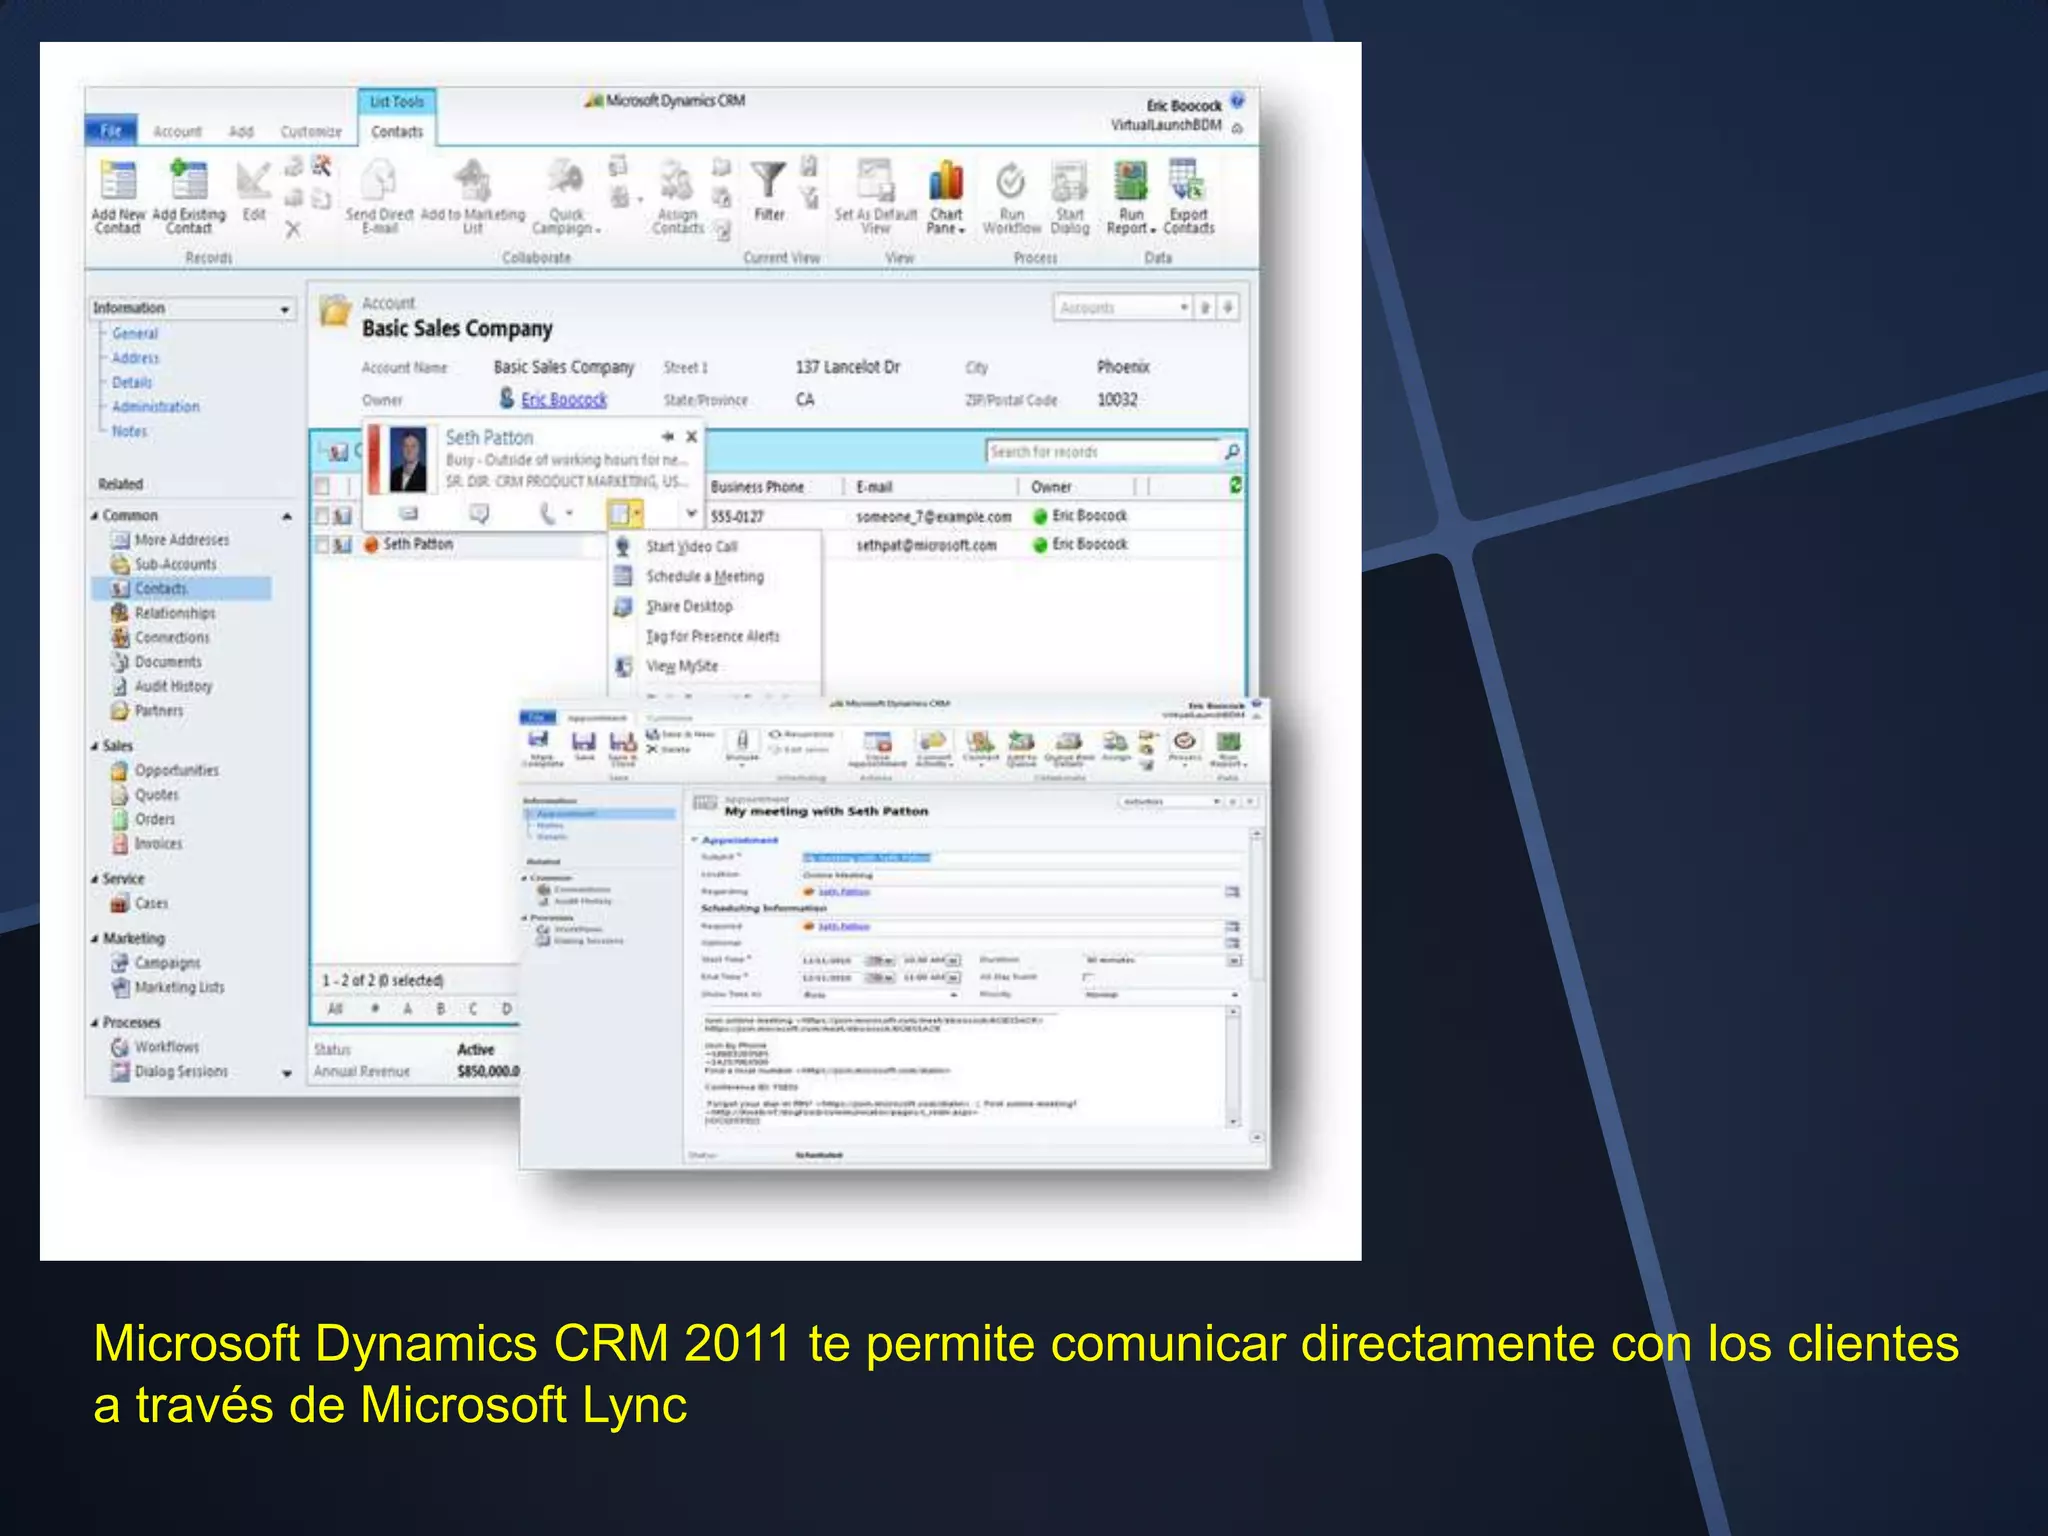Screen dimensions: 2048x1536
Task: Check the Seth Patton row checkbox
Action: 322,545
